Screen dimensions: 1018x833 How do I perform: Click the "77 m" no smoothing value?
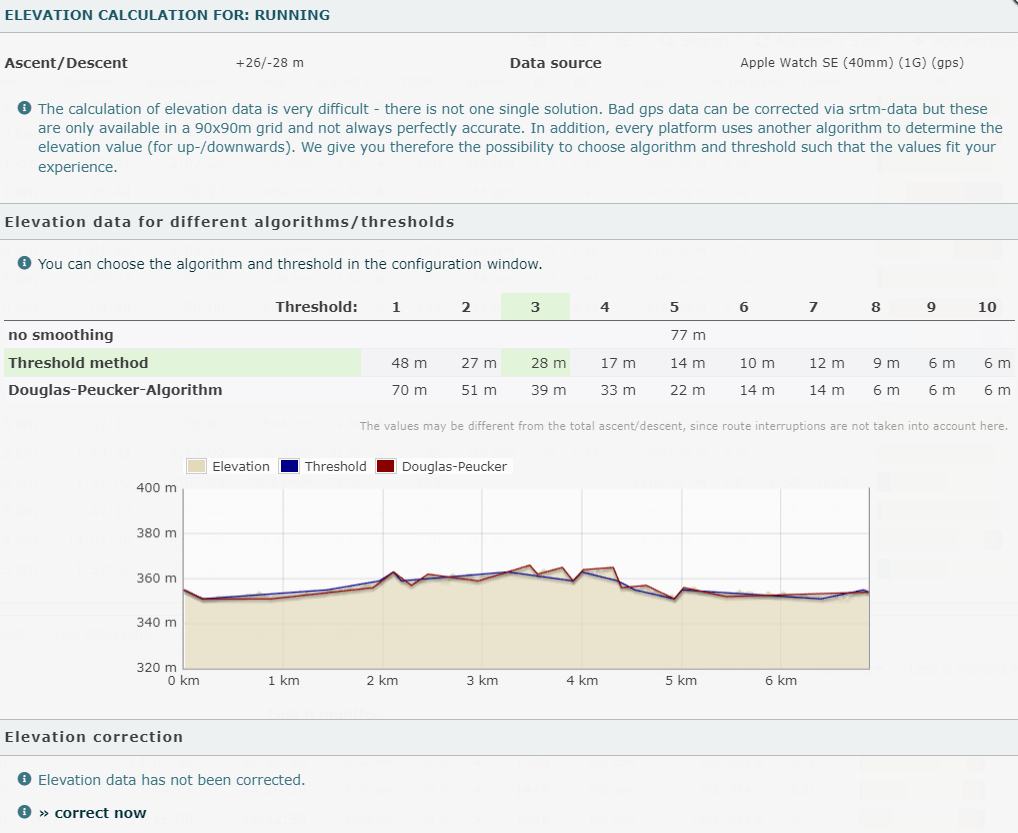click(x=688, y=335)
